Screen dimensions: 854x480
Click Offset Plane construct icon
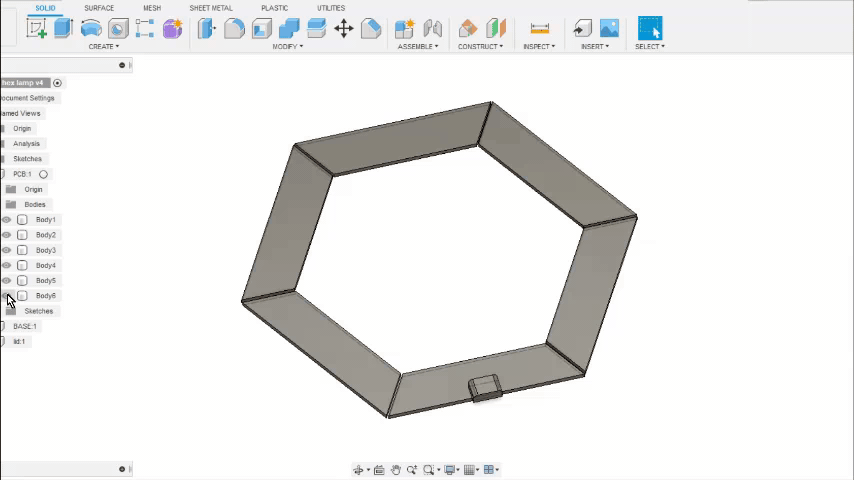coord(467,28)
